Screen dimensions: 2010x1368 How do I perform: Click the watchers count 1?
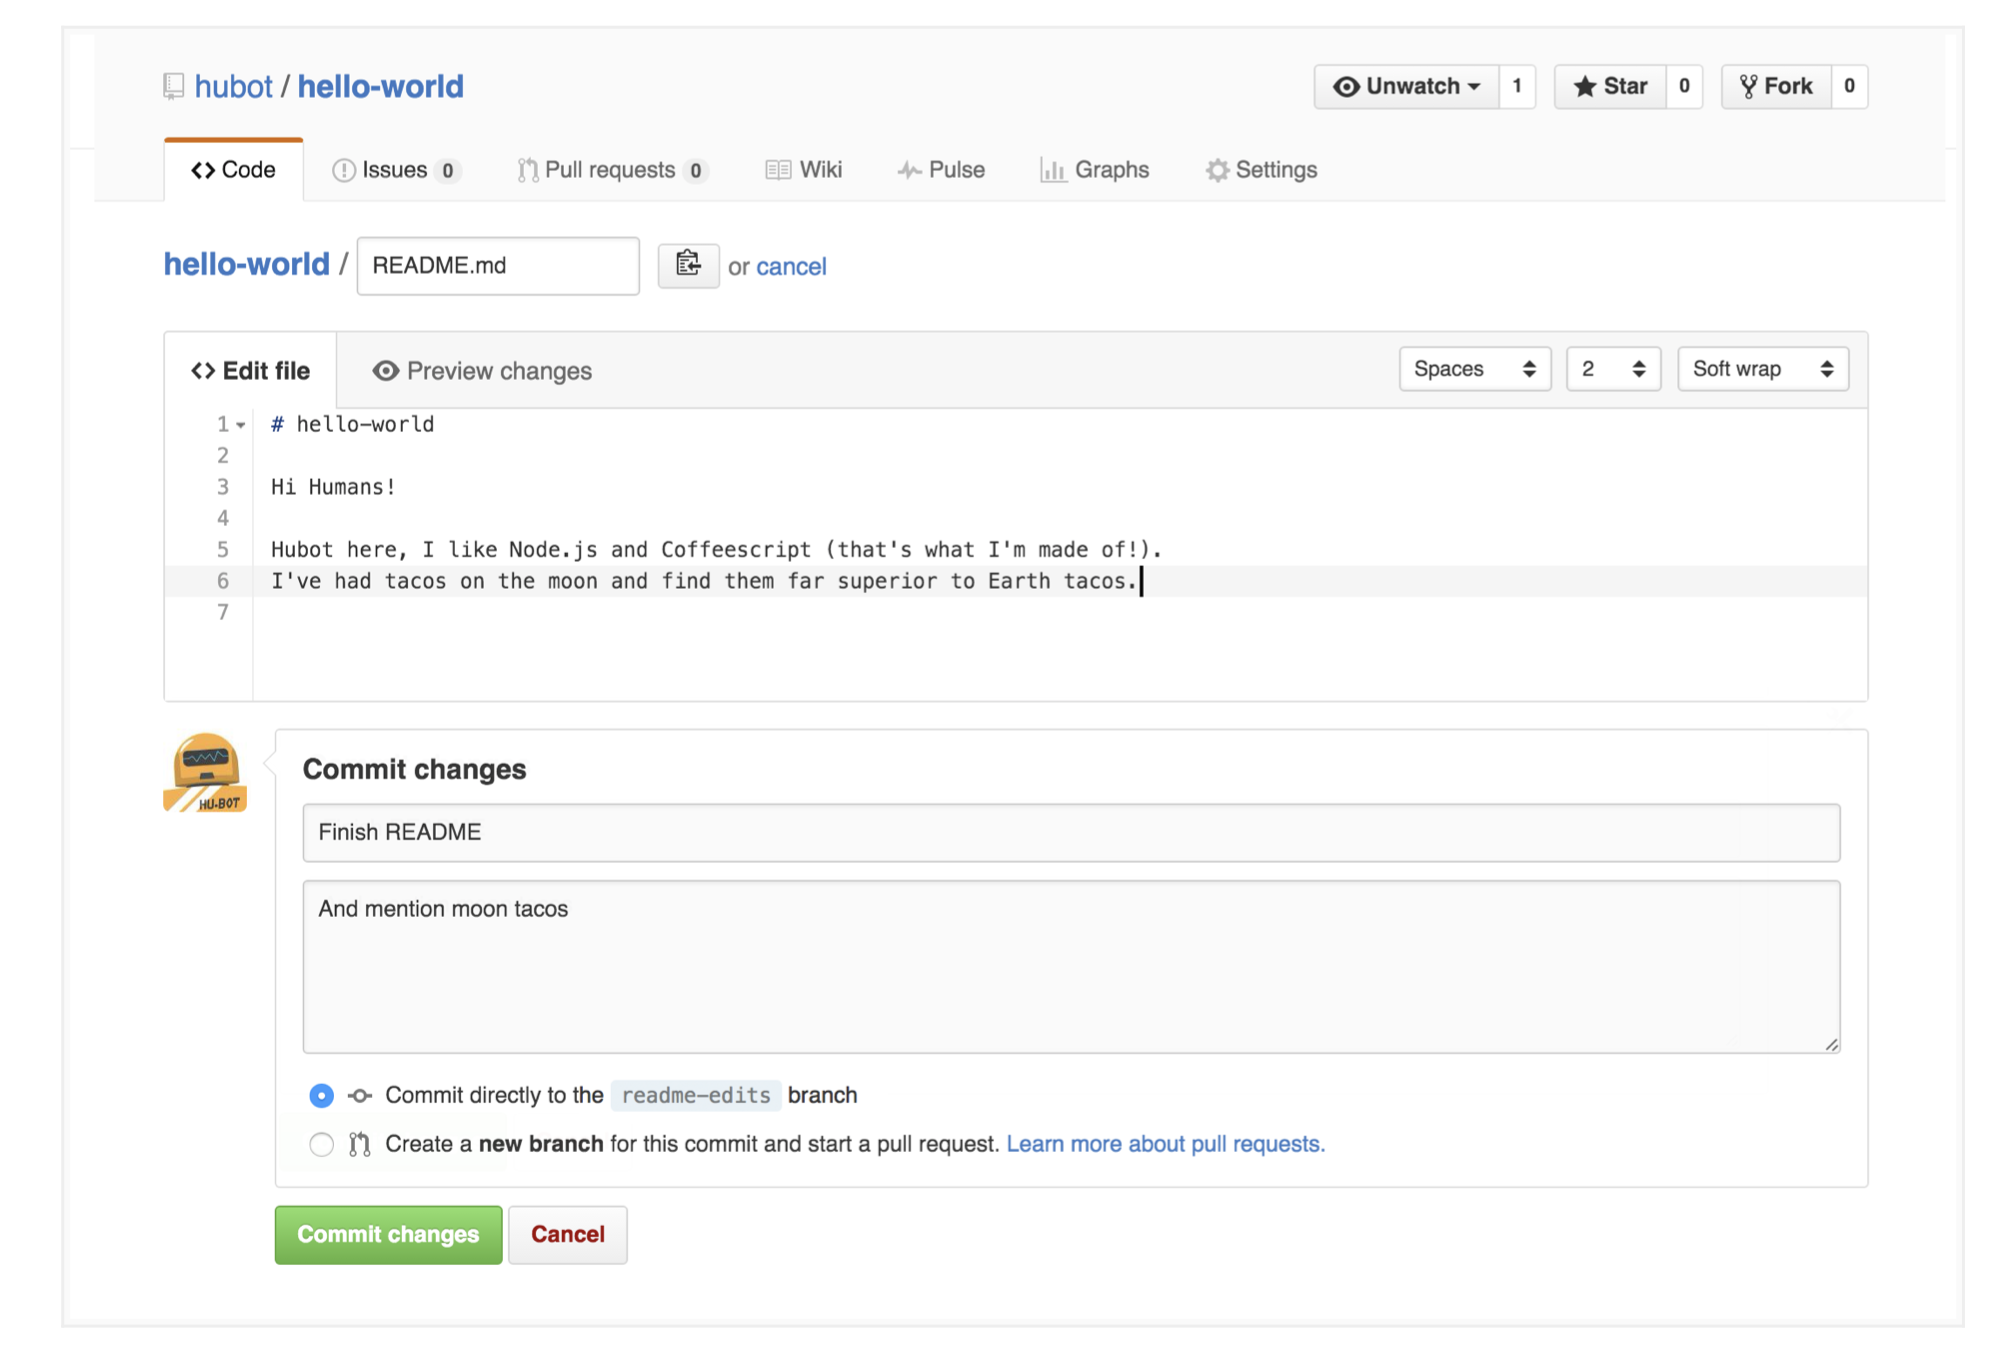pos(1517,87)
